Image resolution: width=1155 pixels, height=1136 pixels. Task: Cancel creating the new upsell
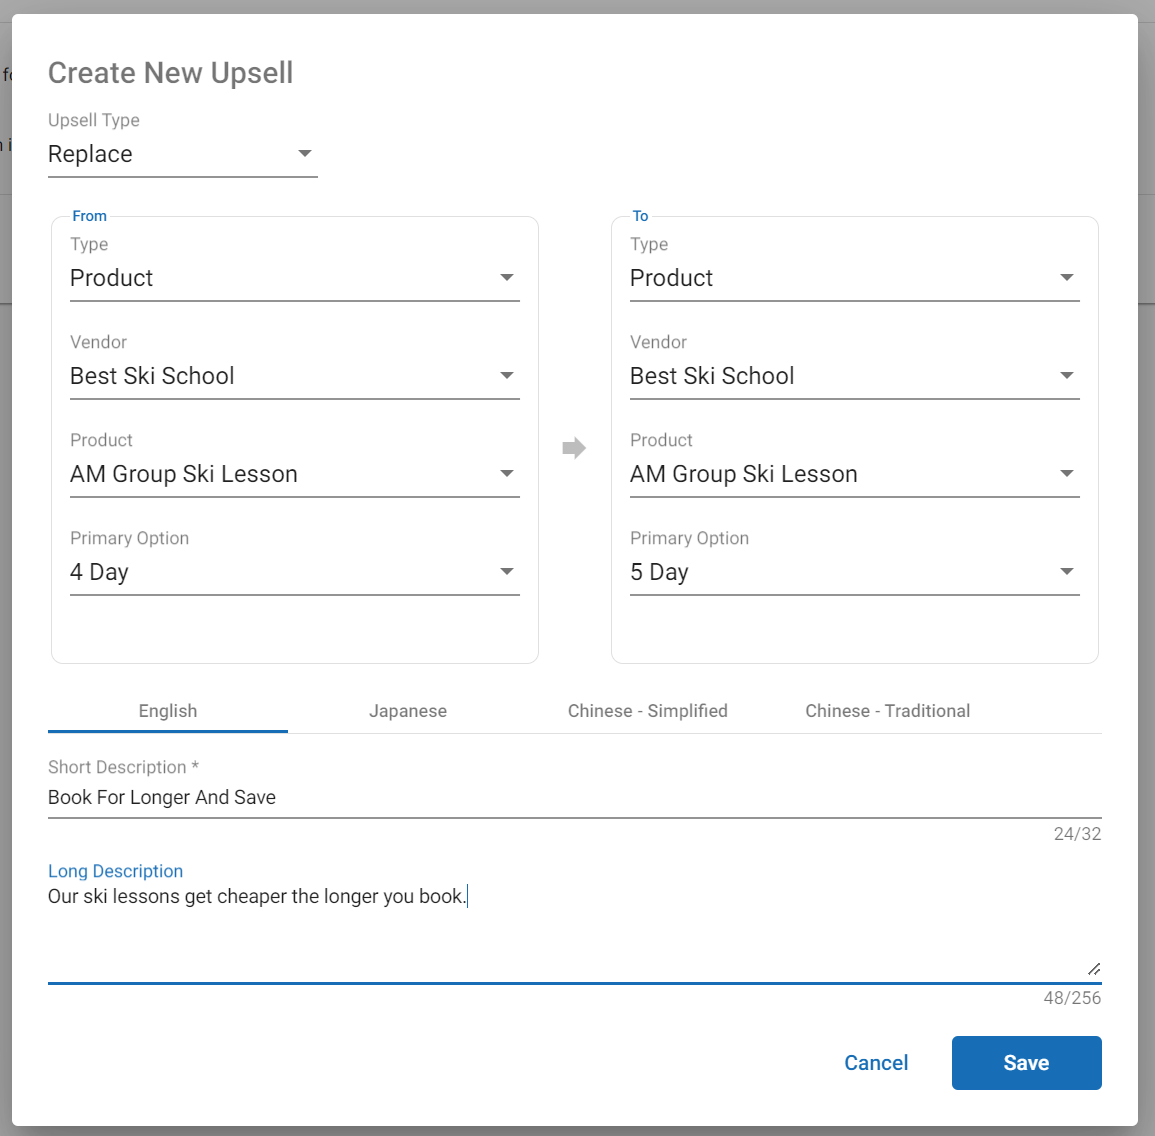click(x=876, y=1063)
